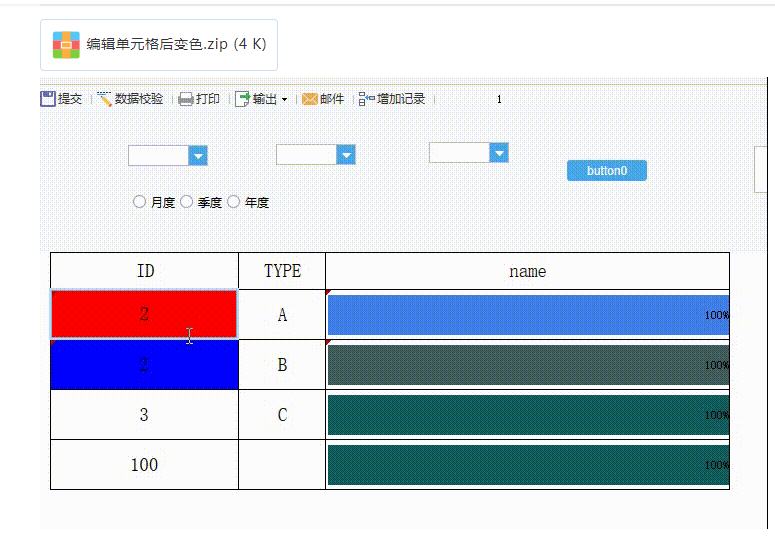This screenshot has width=775, height=544.
Task: Select the 年度 radio button
Action: pyautogui.click(x=233, y=202)
